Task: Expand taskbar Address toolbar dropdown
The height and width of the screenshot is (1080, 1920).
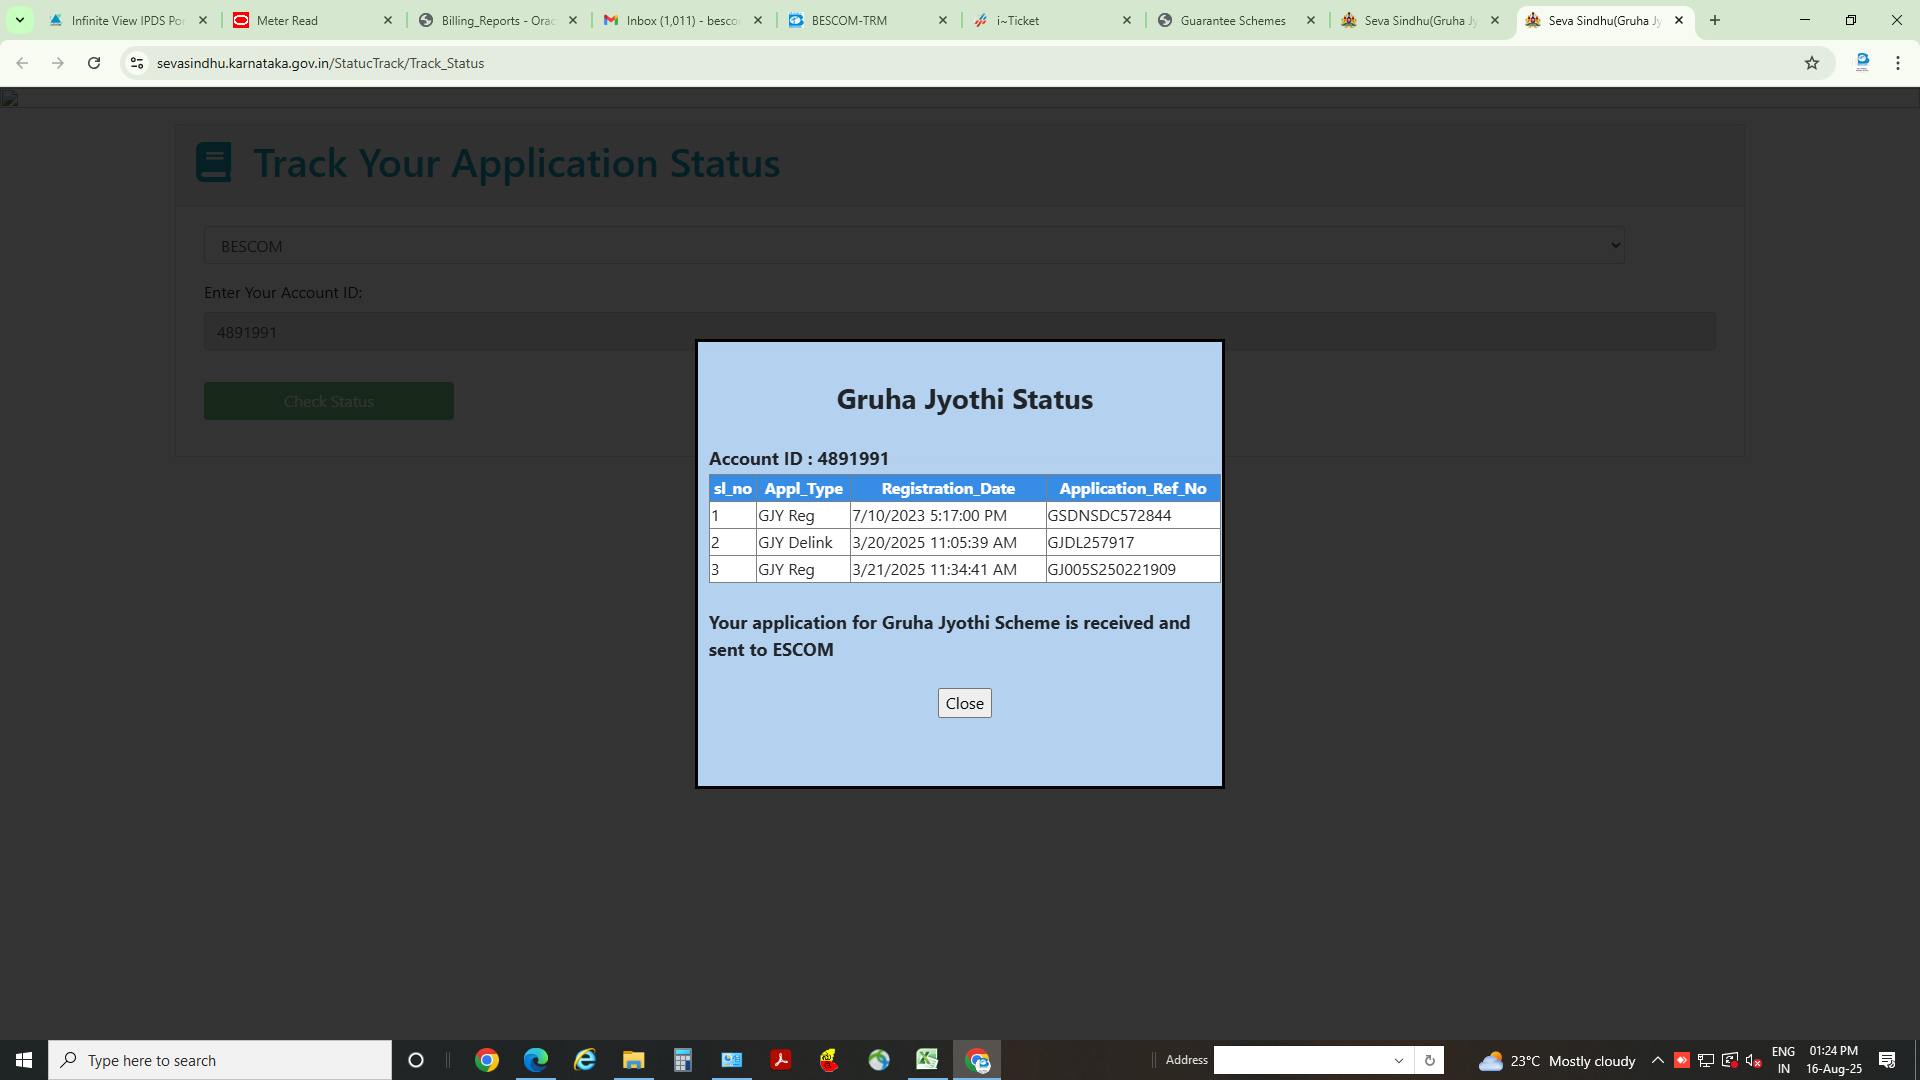Action: coord(1399,1060)
